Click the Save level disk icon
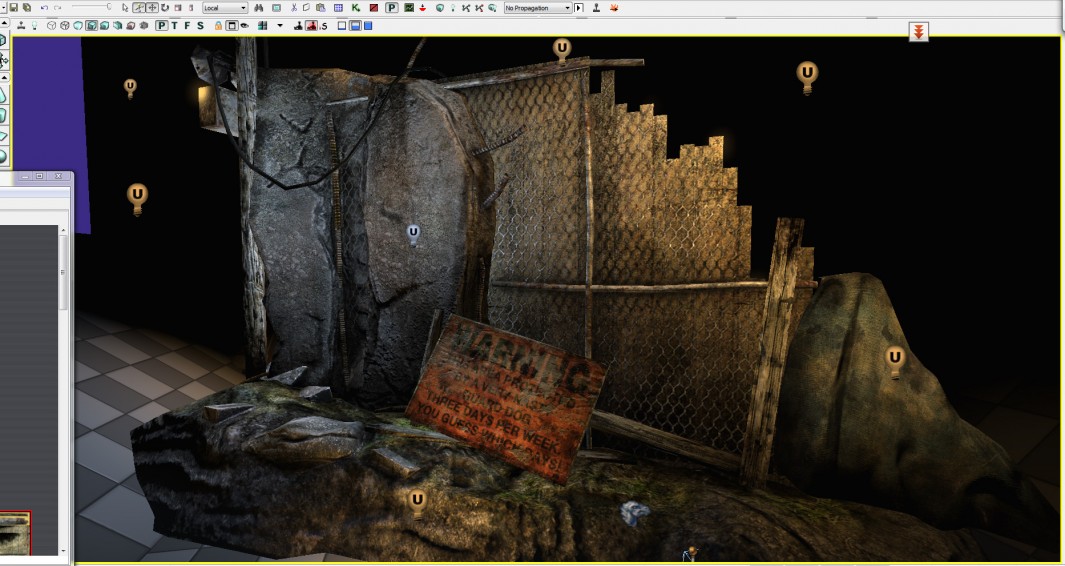This screenshot has height=566, width=1065. (15, 8)
